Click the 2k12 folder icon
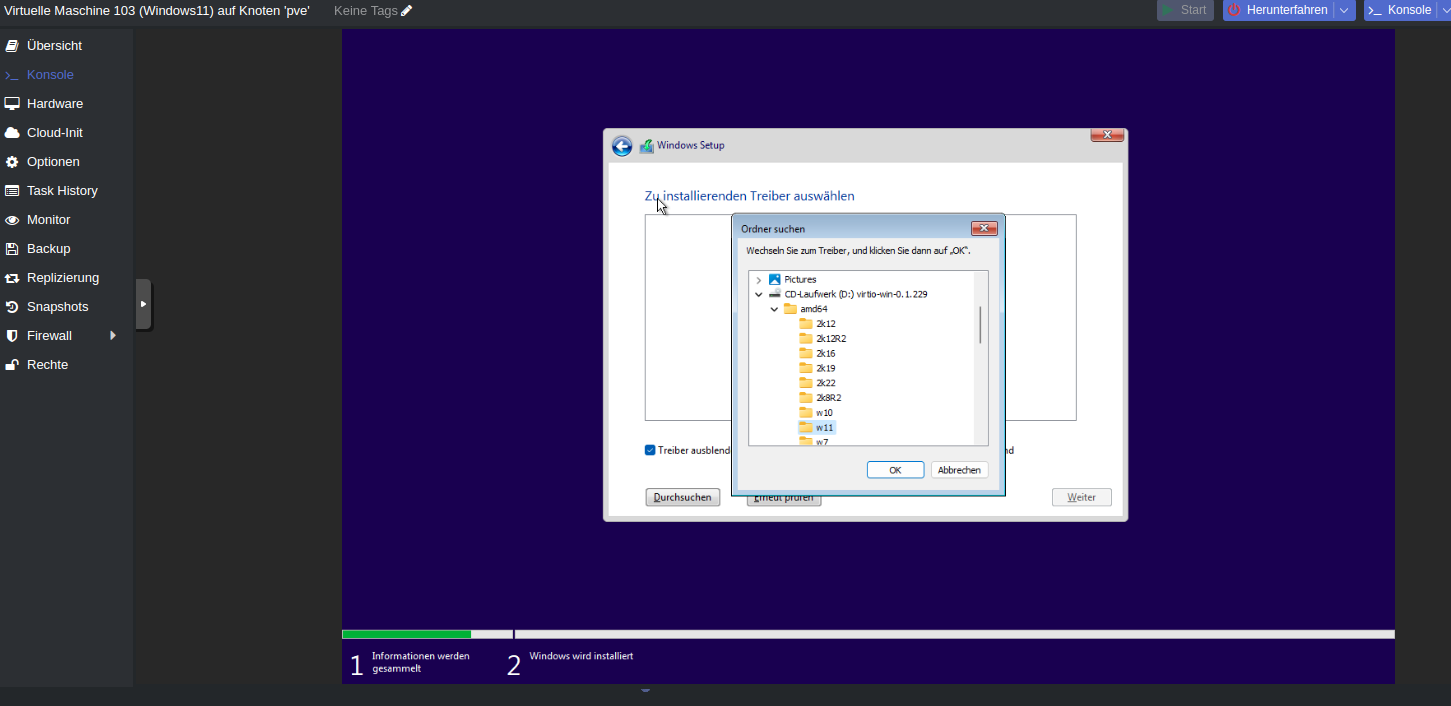The width and height of the screenshot is (1451, 706). pos(806,324)
